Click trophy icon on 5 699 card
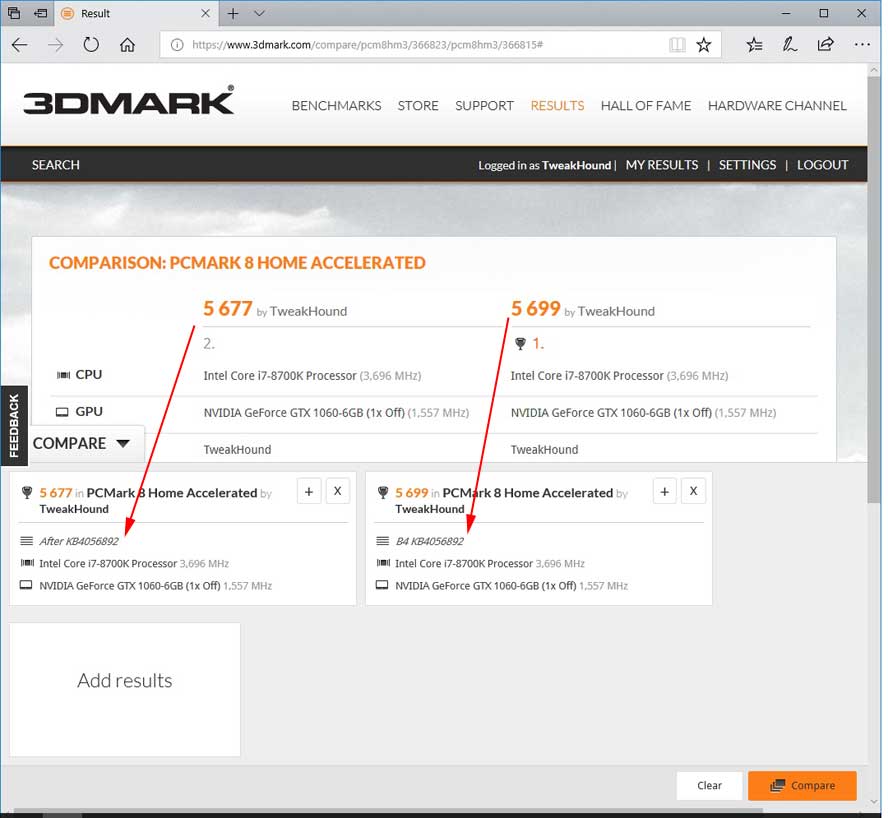This screenshot has width=888, height=818. pyautogui.click(x=383, y=493)
